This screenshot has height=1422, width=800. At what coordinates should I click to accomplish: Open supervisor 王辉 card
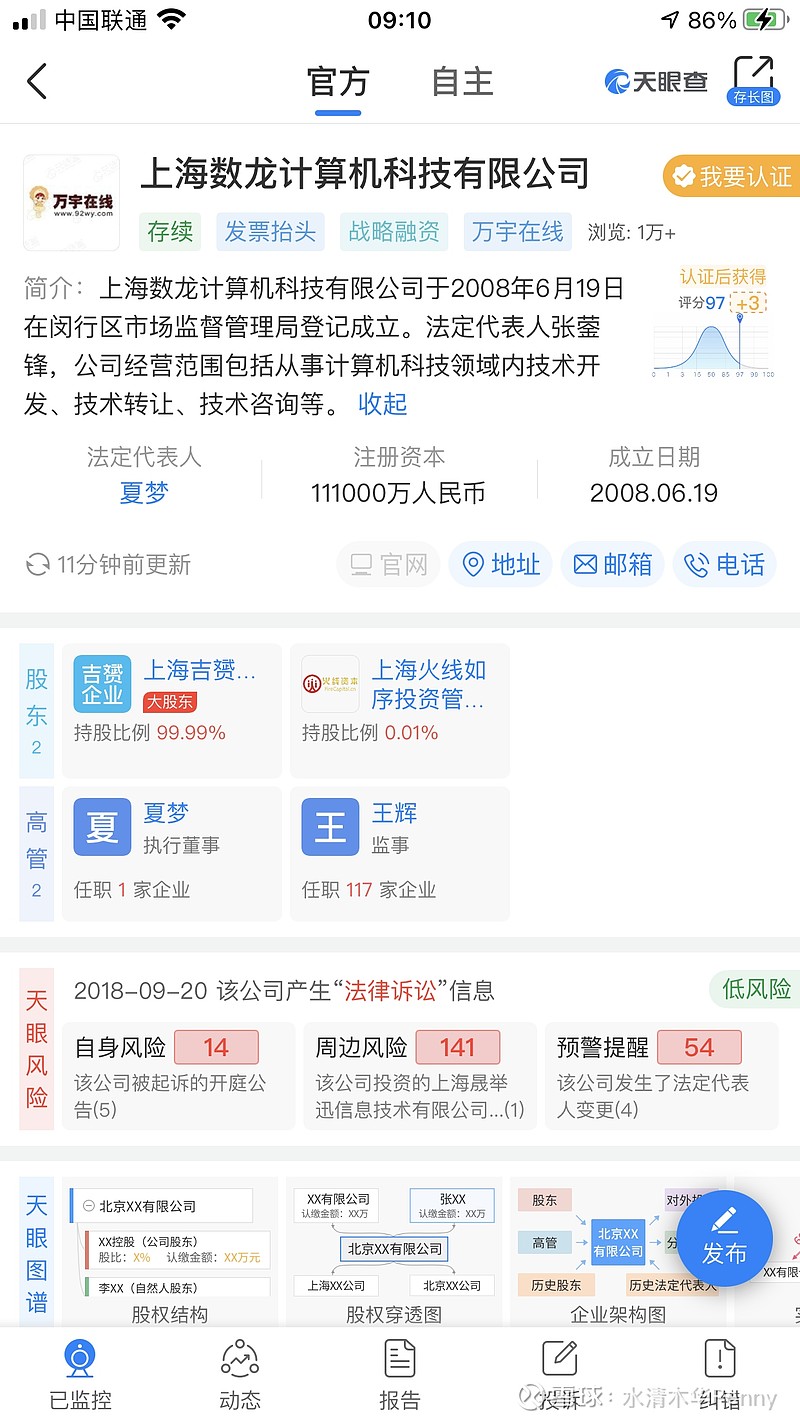[x=400, y=853]
